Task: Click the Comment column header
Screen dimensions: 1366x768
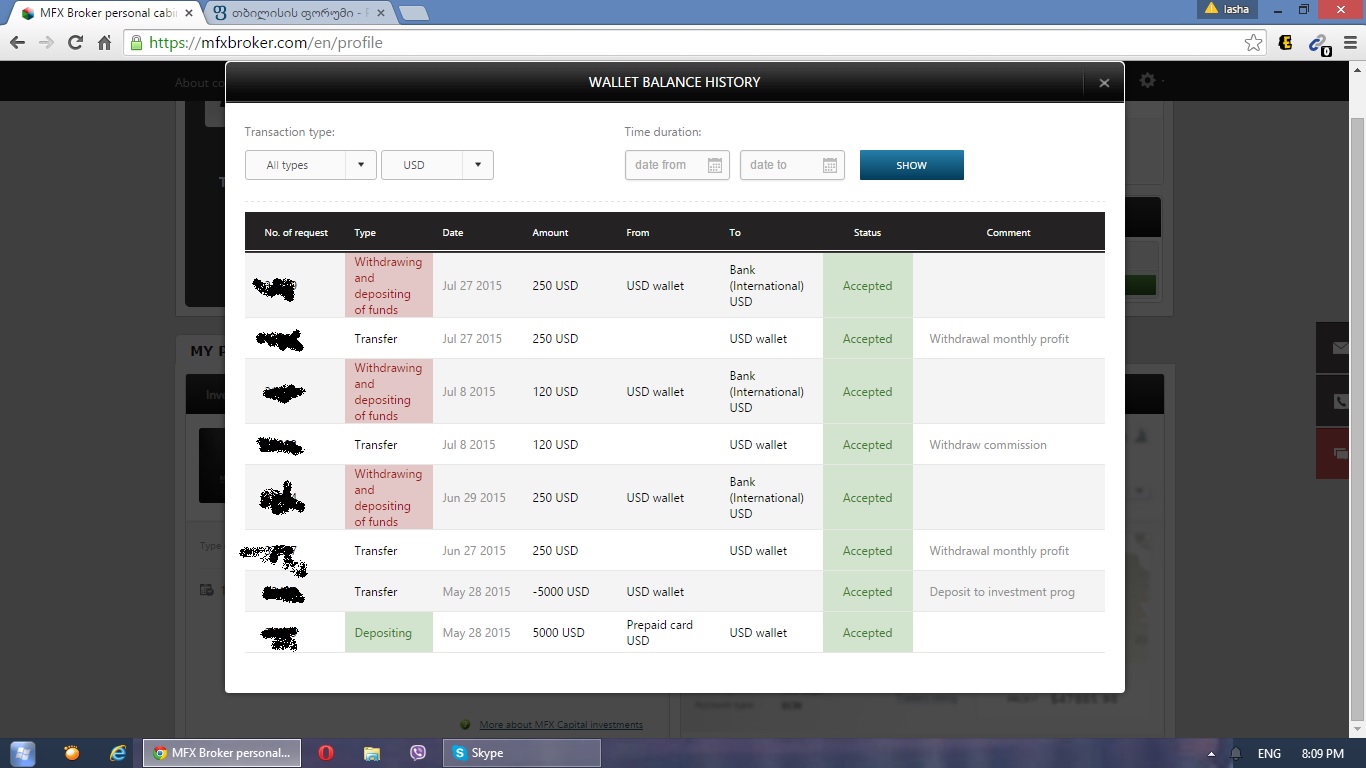Action: [x=1008, y=233]
